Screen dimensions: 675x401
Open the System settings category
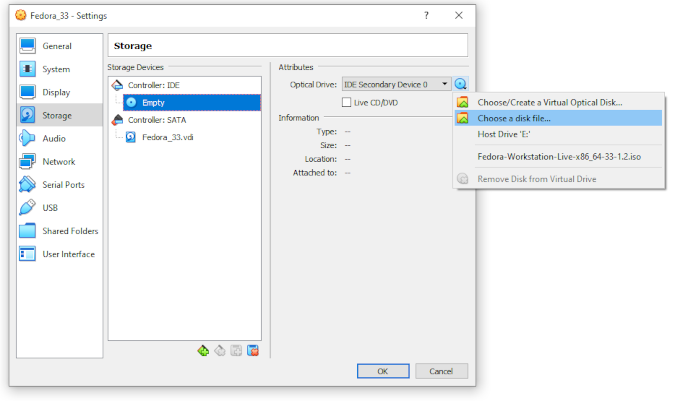[56, 69]
